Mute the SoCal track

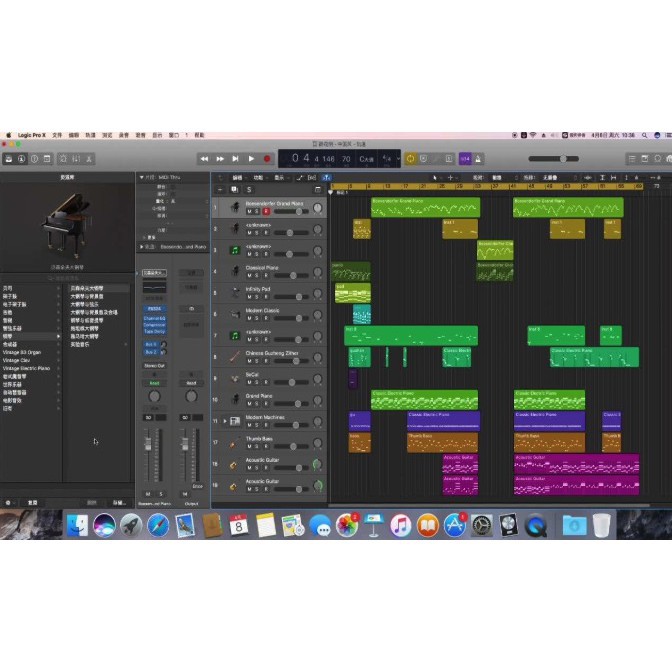[x=249, y=382]
